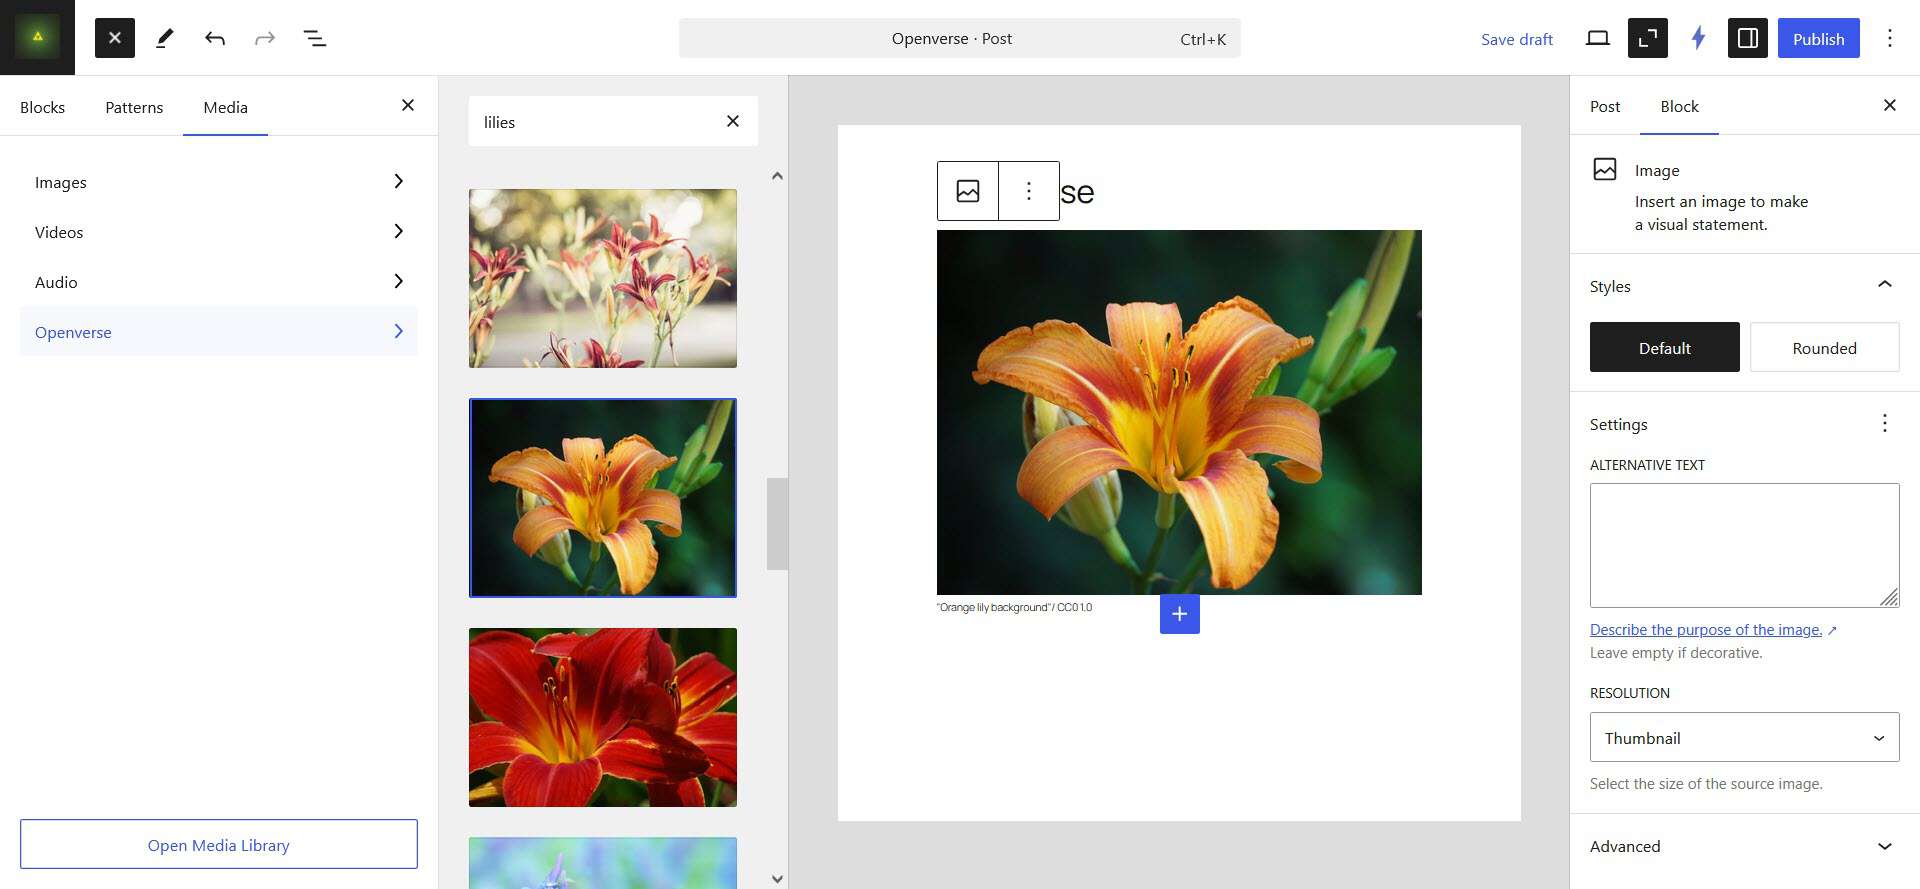Click the media list scroll up arrow
Image resolution: width=1920 pixels, height=889 pixels.
[777, 176]
